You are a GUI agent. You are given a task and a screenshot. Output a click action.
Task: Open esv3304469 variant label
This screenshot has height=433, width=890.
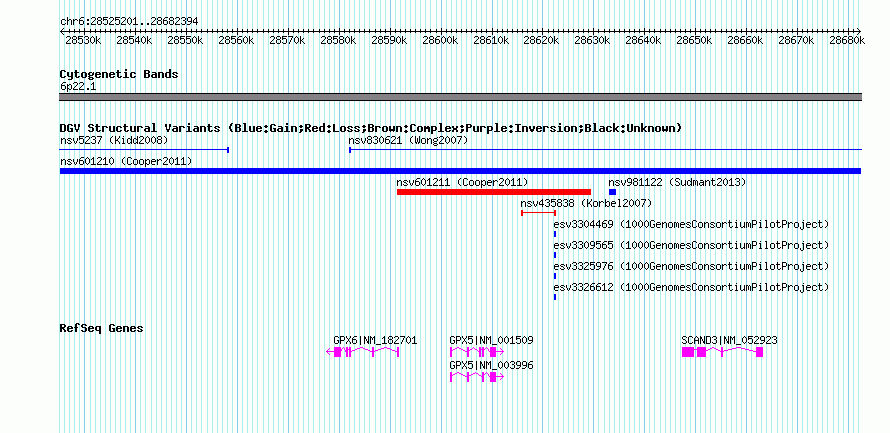coord(691,224)
